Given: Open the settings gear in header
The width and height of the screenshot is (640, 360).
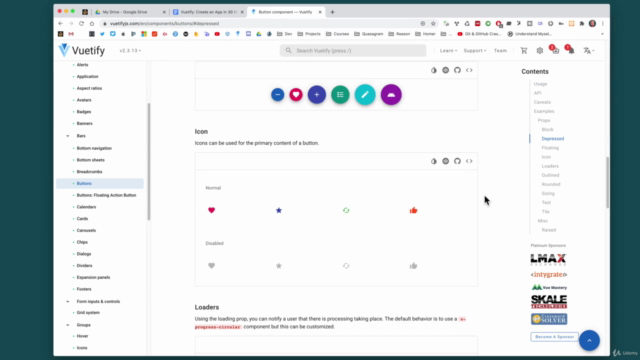Looking at the screenshot, I should [x=540, y=51].
